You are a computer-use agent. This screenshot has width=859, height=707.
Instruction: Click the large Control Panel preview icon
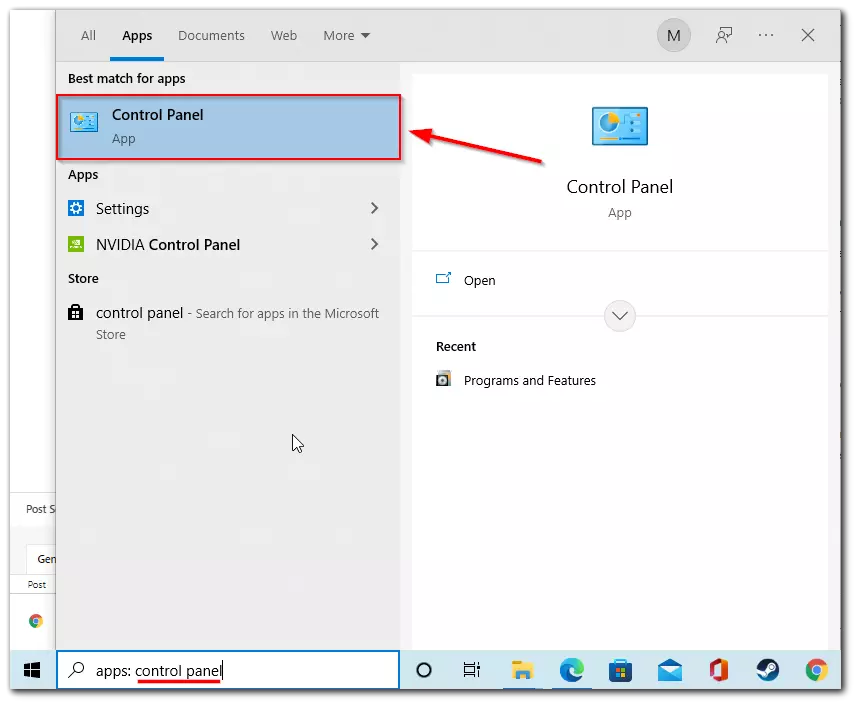(620, 127)
